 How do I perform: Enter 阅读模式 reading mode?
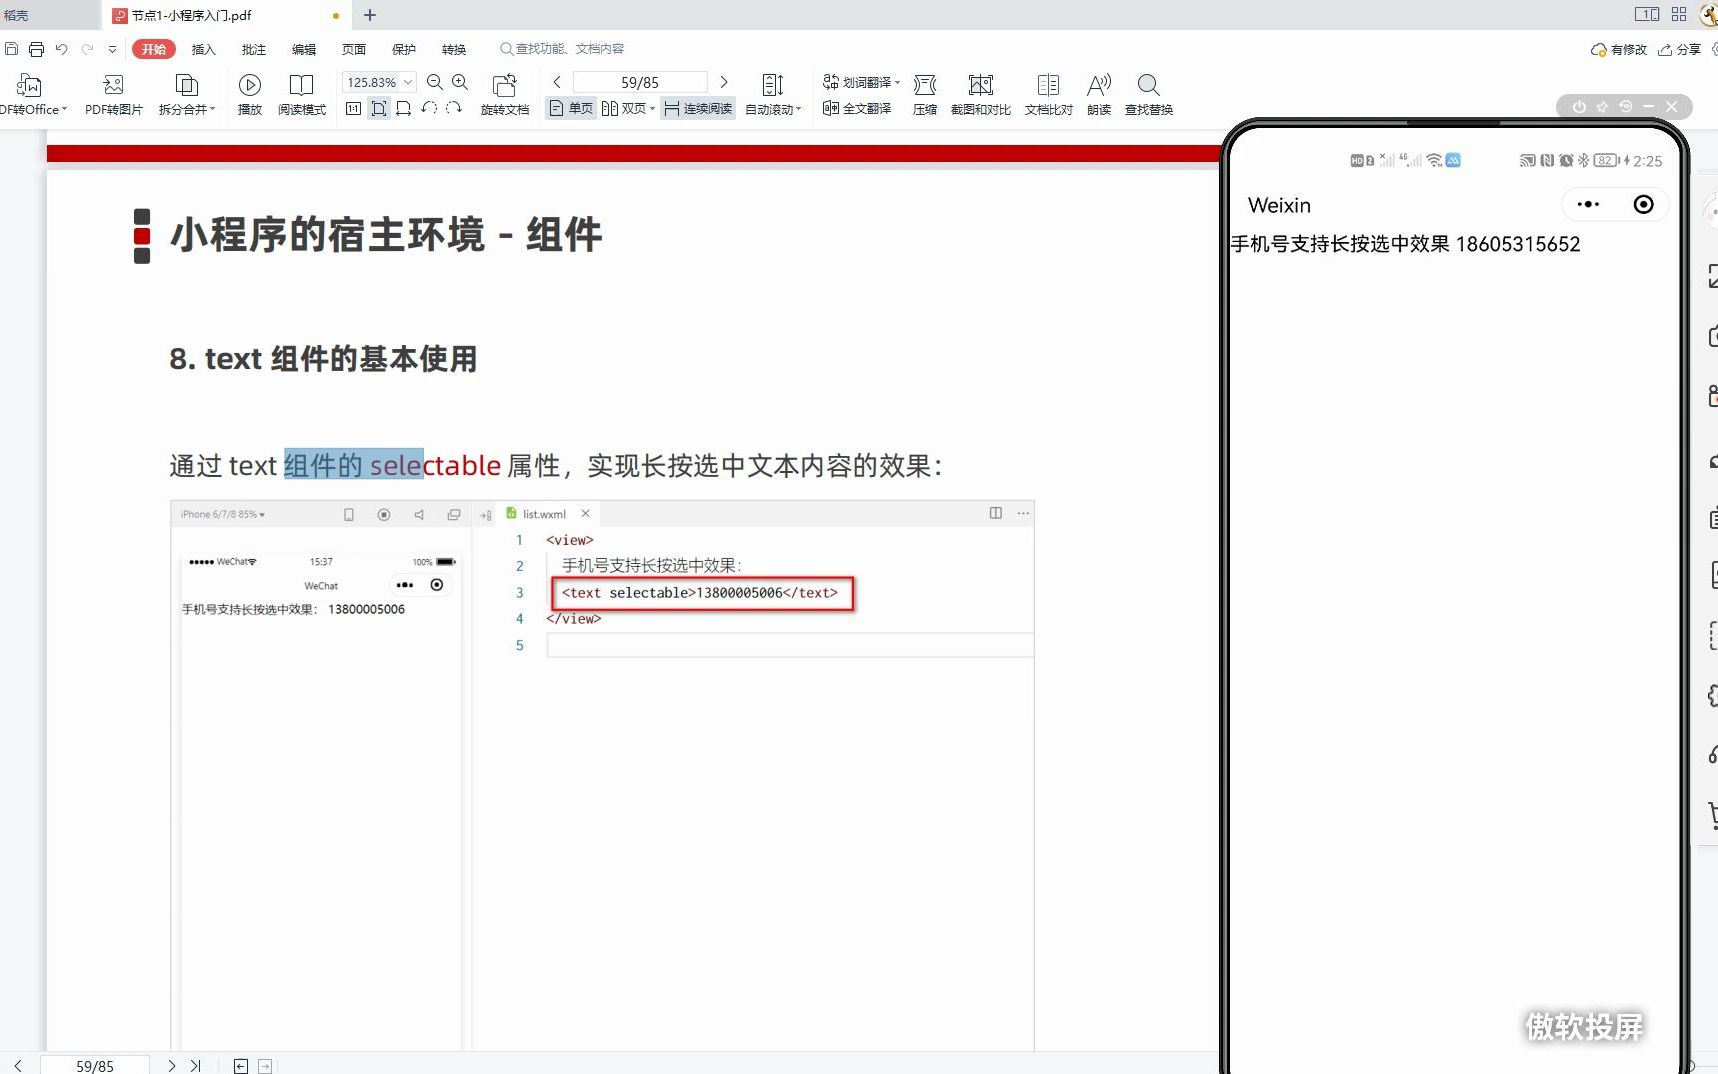[302, 94]
